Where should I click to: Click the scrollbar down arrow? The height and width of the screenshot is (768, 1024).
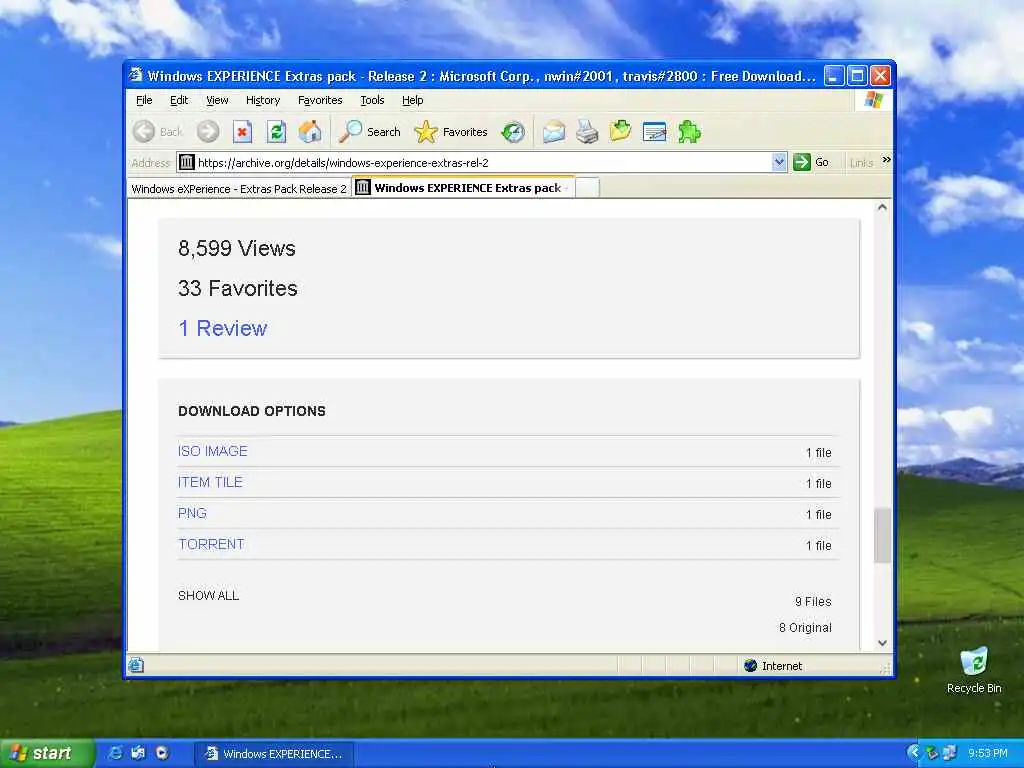(882, 643)
